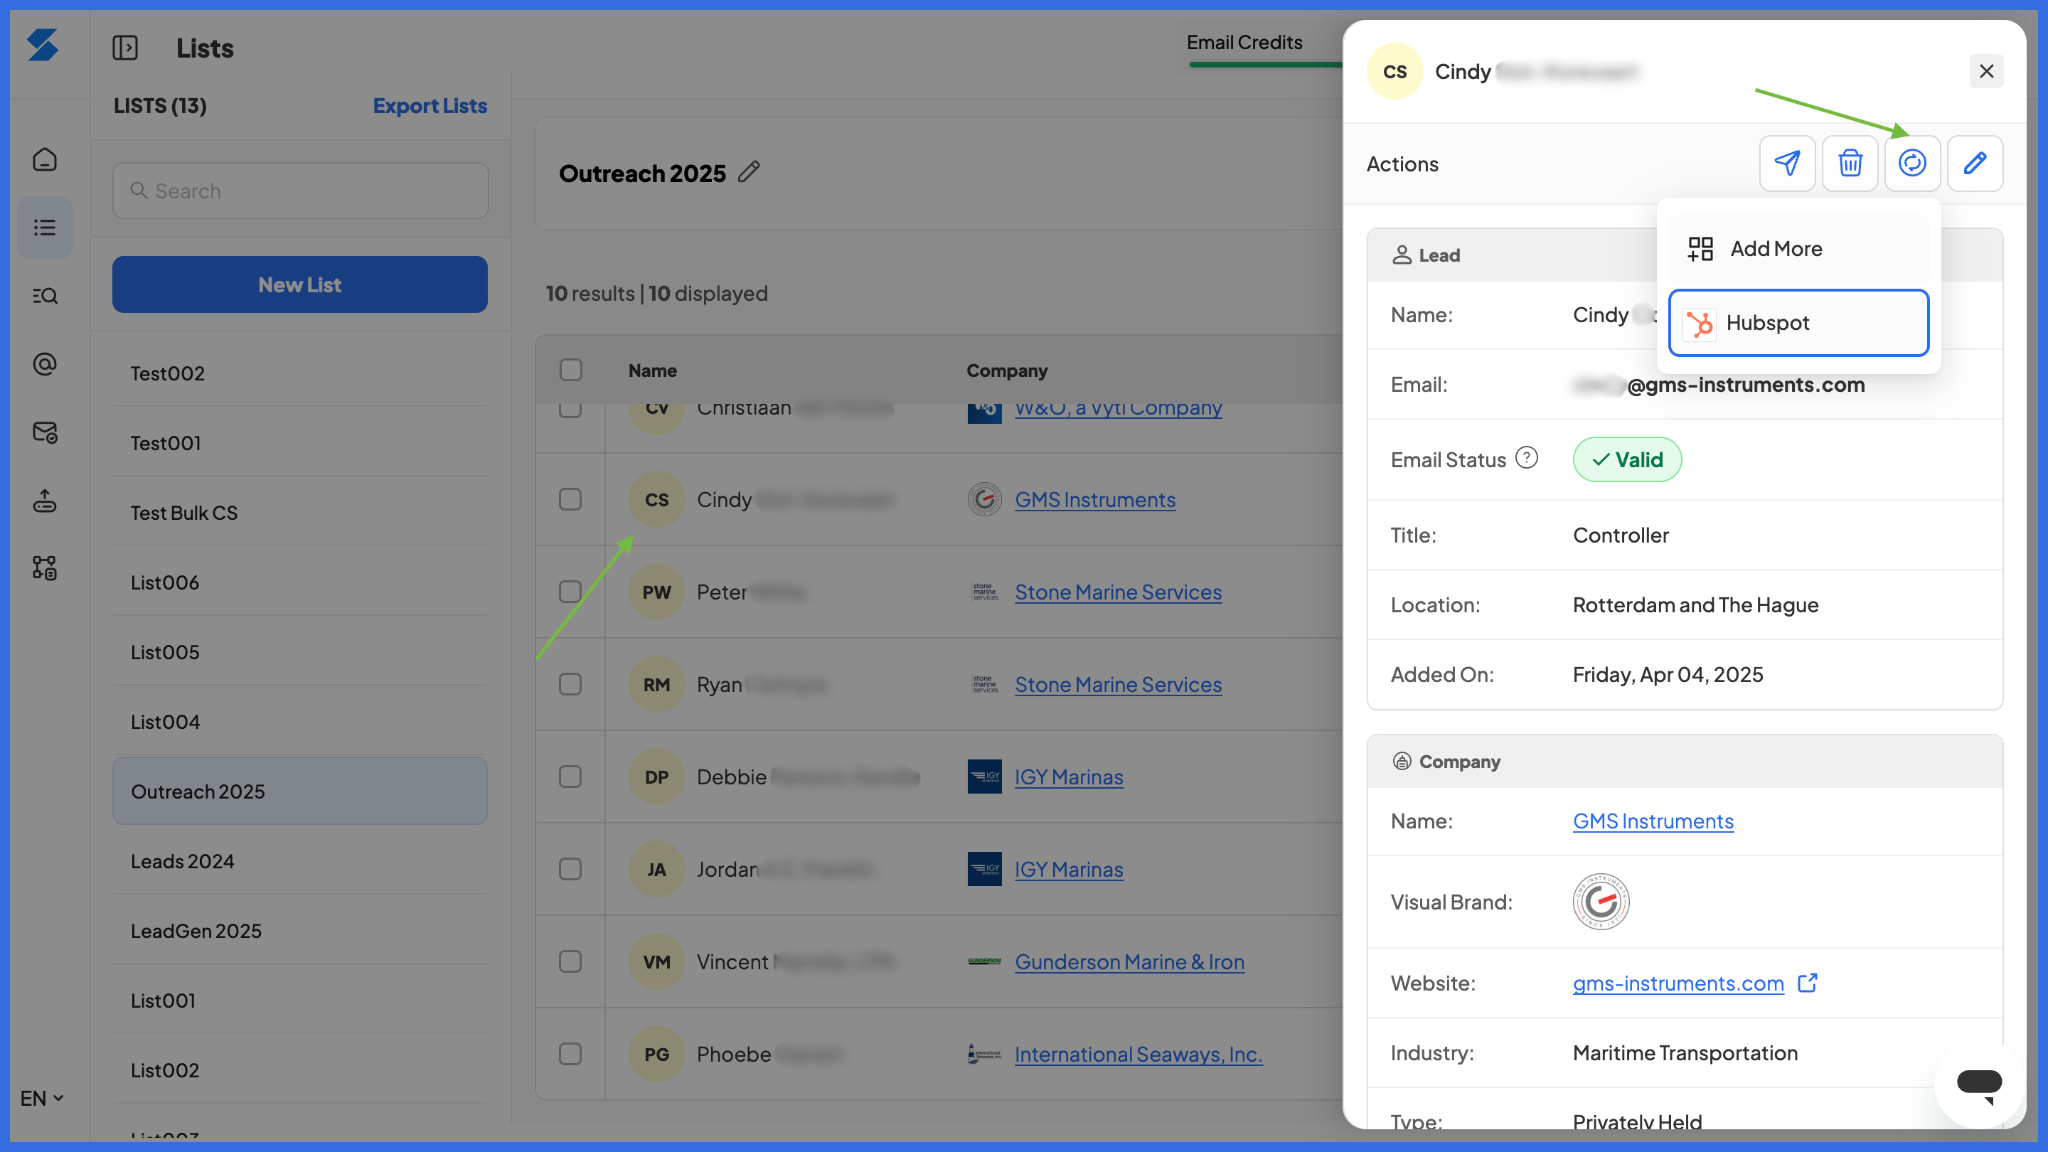The height and width of the screenshot is (1152, 2048).
Task: Open the email finder at-sign icon
Action: point(45,364)
